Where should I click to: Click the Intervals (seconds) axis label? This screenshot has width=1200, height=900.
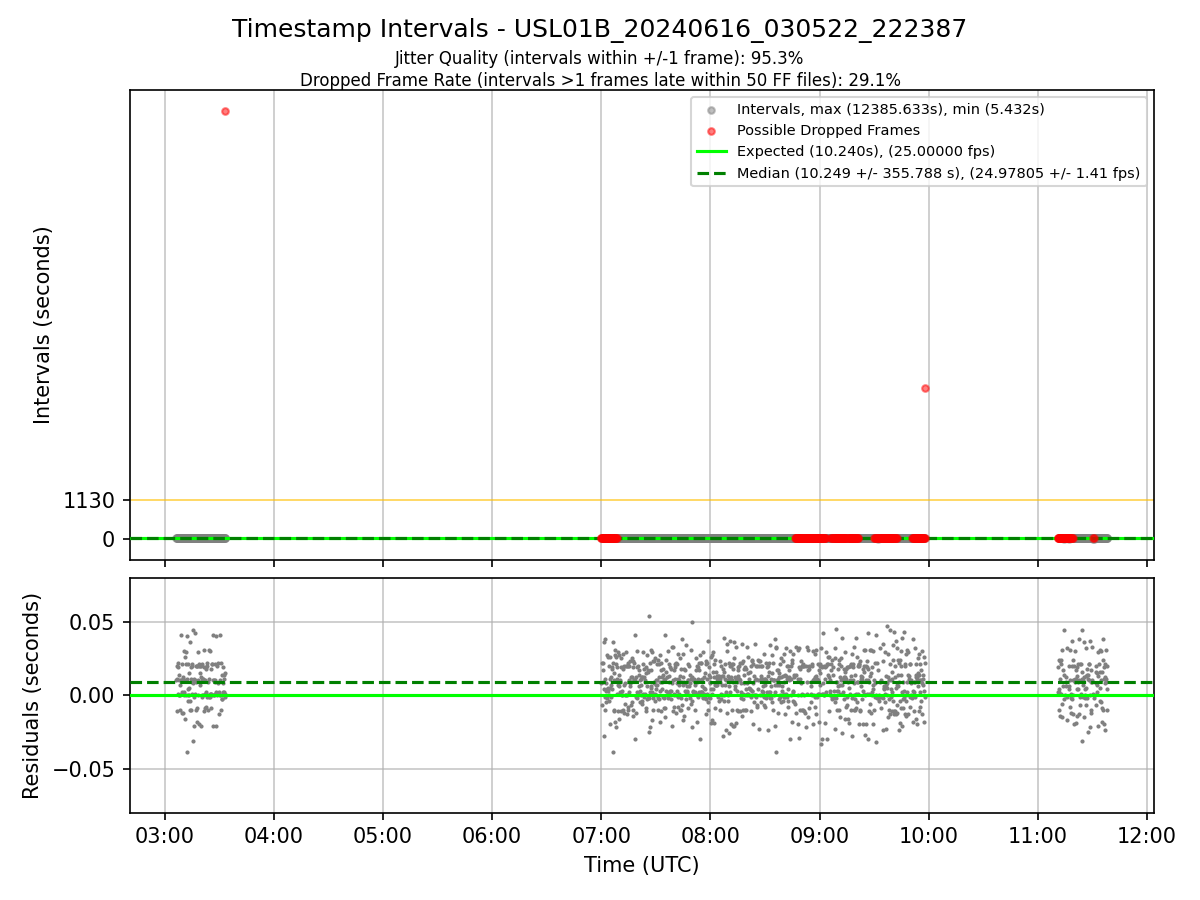click(x=42, y=324)
